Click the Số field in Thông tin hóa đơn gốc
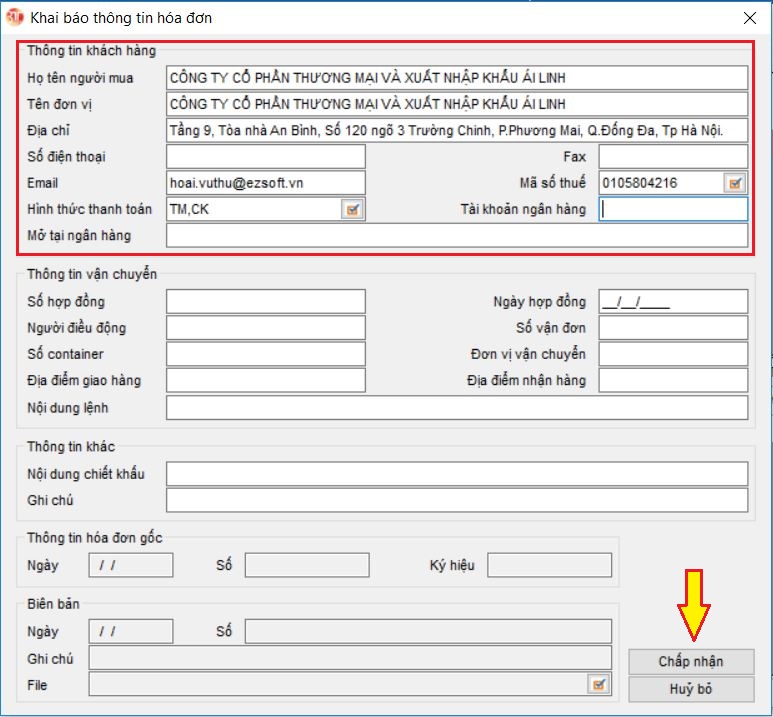 click(x=307, y=565)
